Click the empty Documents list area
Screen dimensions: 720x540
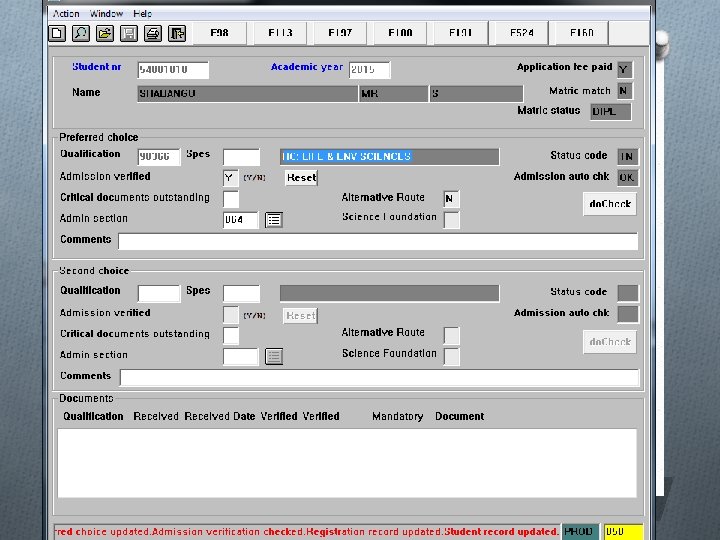click(x=347, y=463)
